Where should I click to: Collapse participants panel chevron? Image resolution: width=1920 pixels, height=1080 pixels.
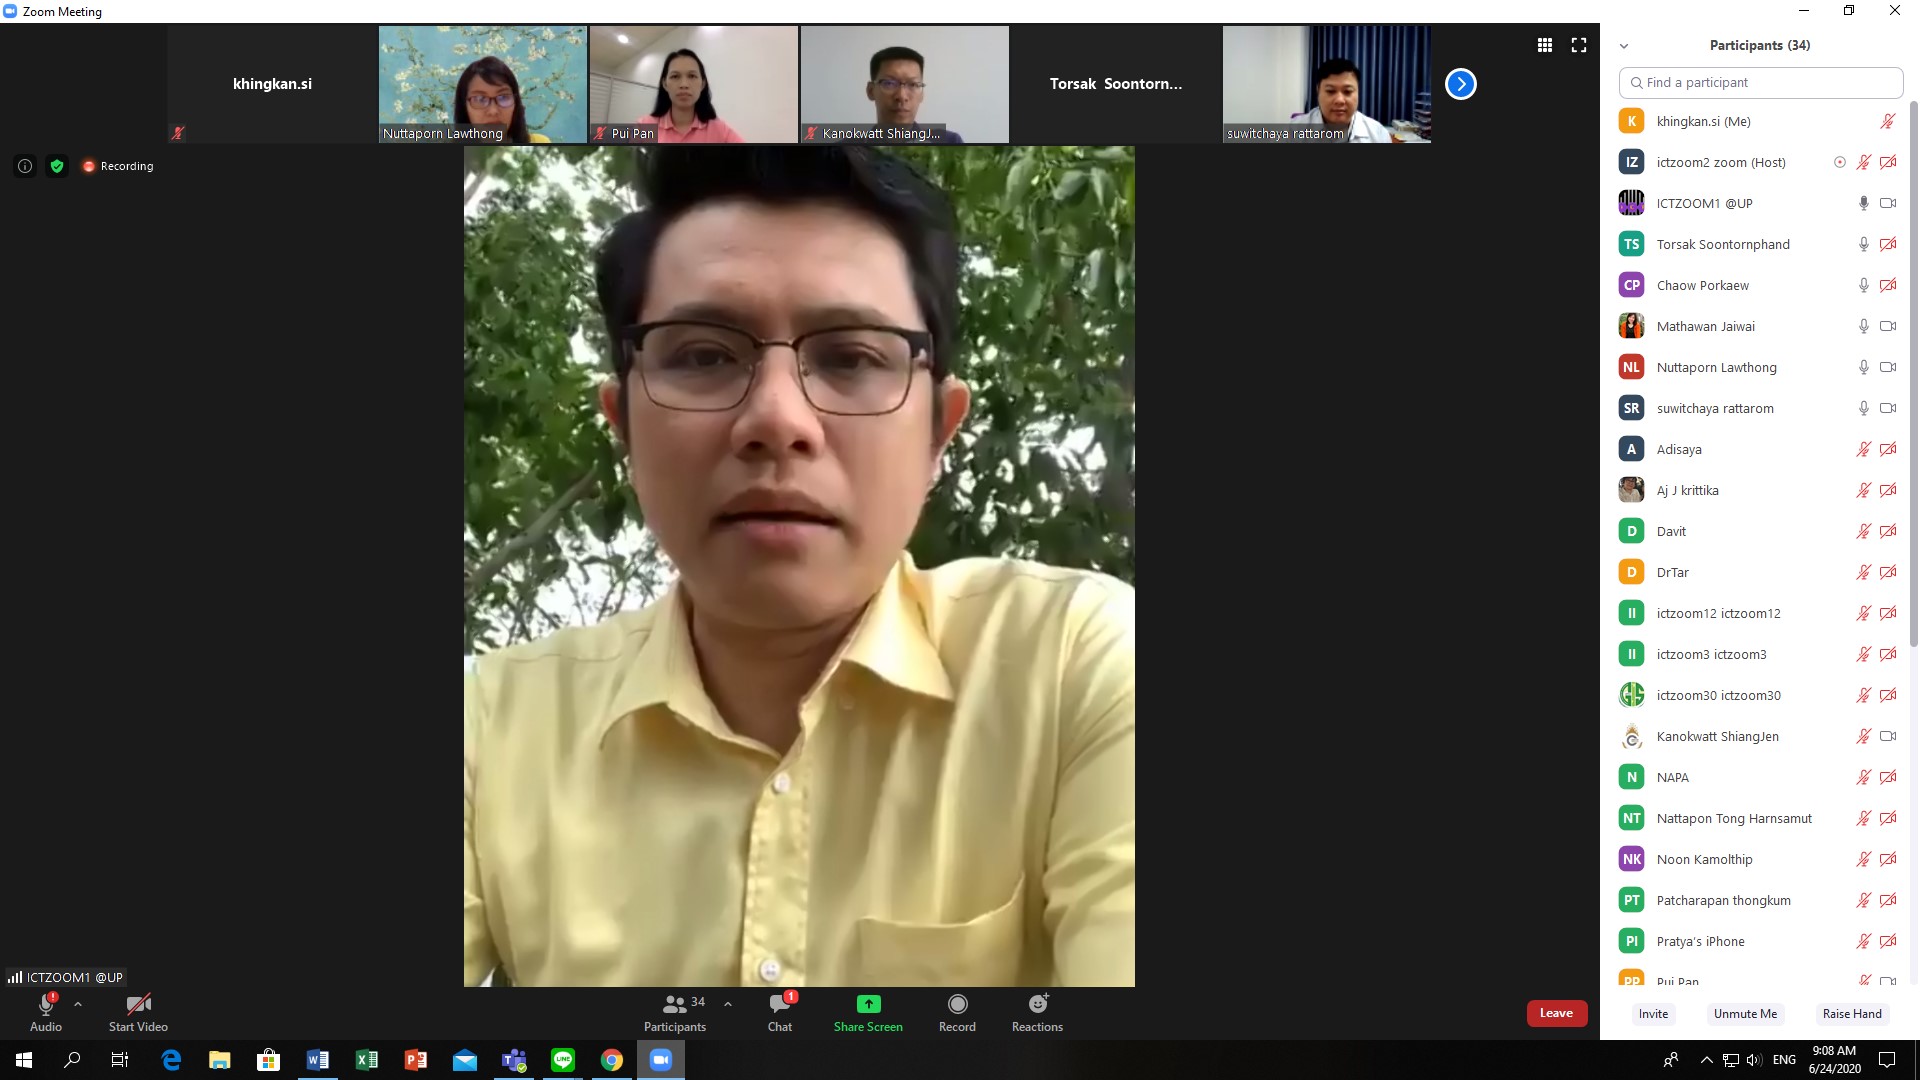click(1624, 46)
